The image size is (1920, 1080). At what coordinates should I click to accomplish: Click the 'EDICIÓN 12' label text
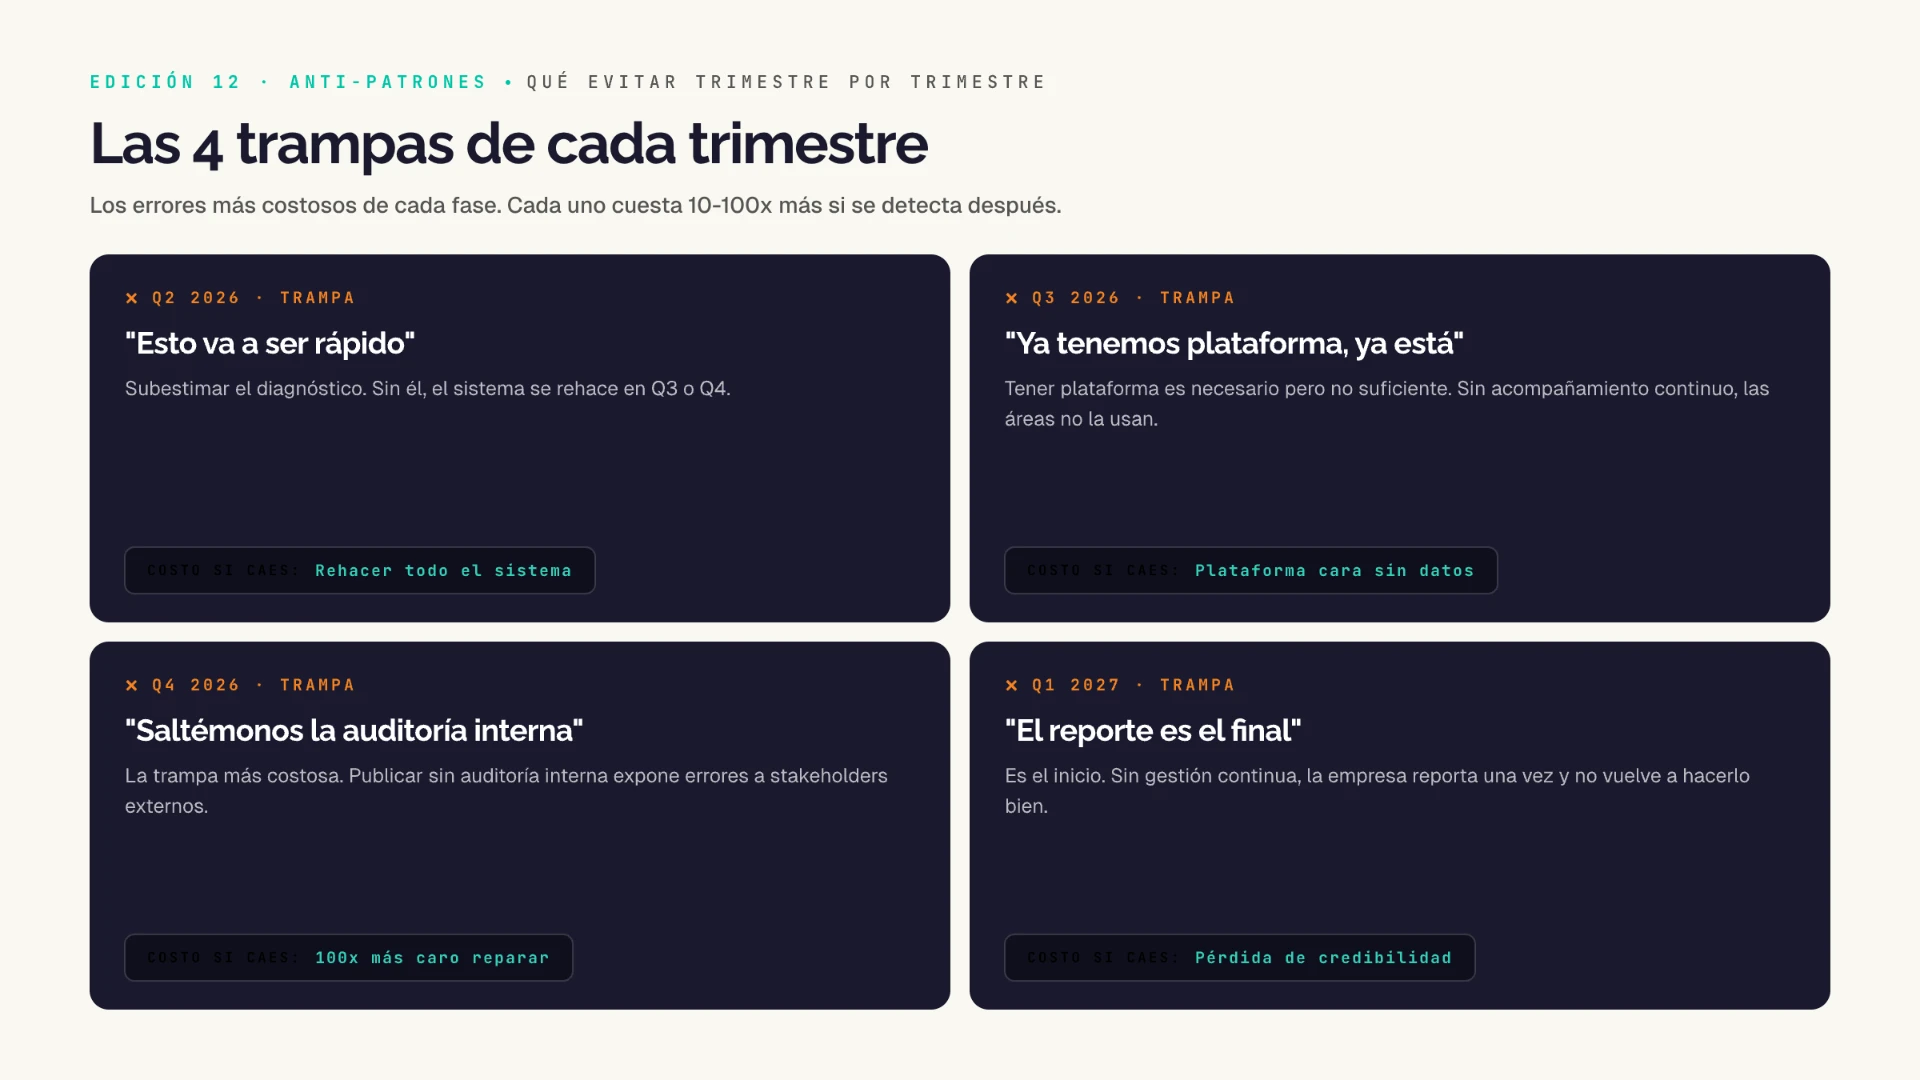click(166, 82)
